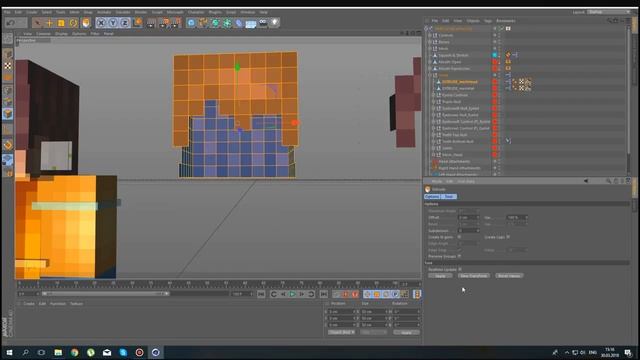Expand the Mesh object in tree

[x=430, y=49]
